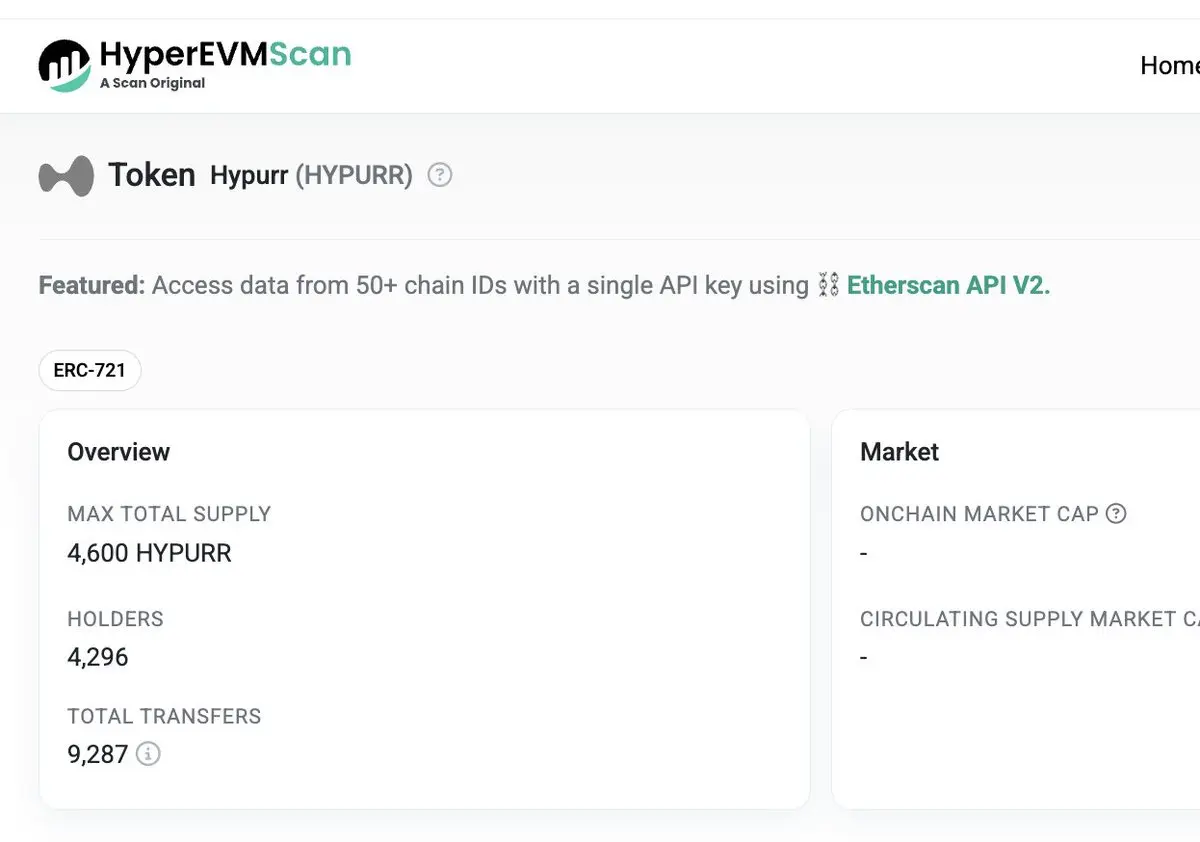Click info icon next to 9,287 transfers

click(148, 753)
